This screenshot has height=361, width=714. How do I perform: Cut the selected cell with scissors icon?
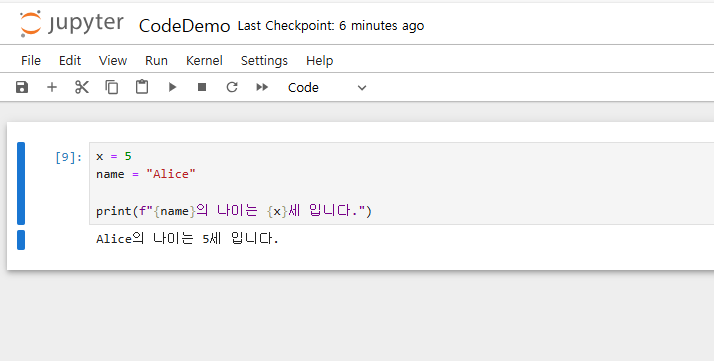pyautogui.click(x=82, y=87)
